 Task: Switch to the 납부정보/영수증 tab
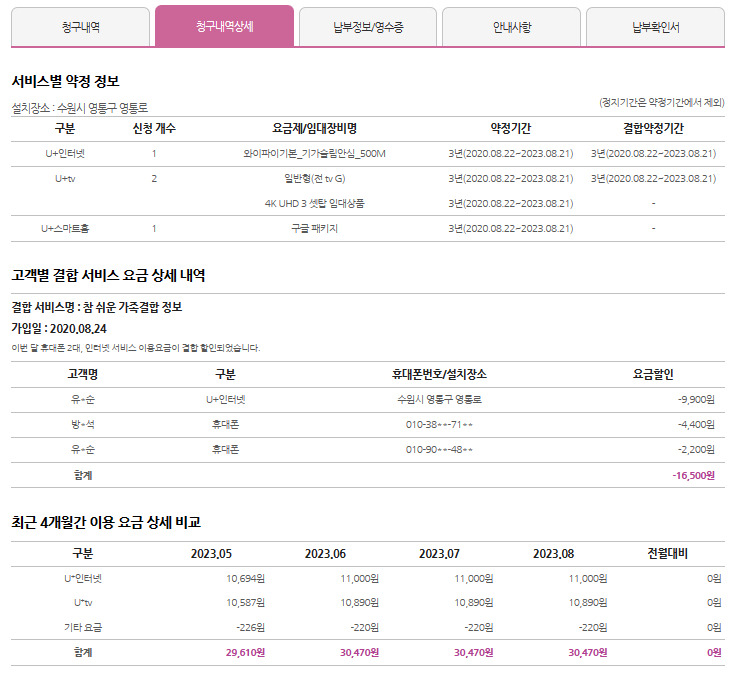[x=368, y=27]
